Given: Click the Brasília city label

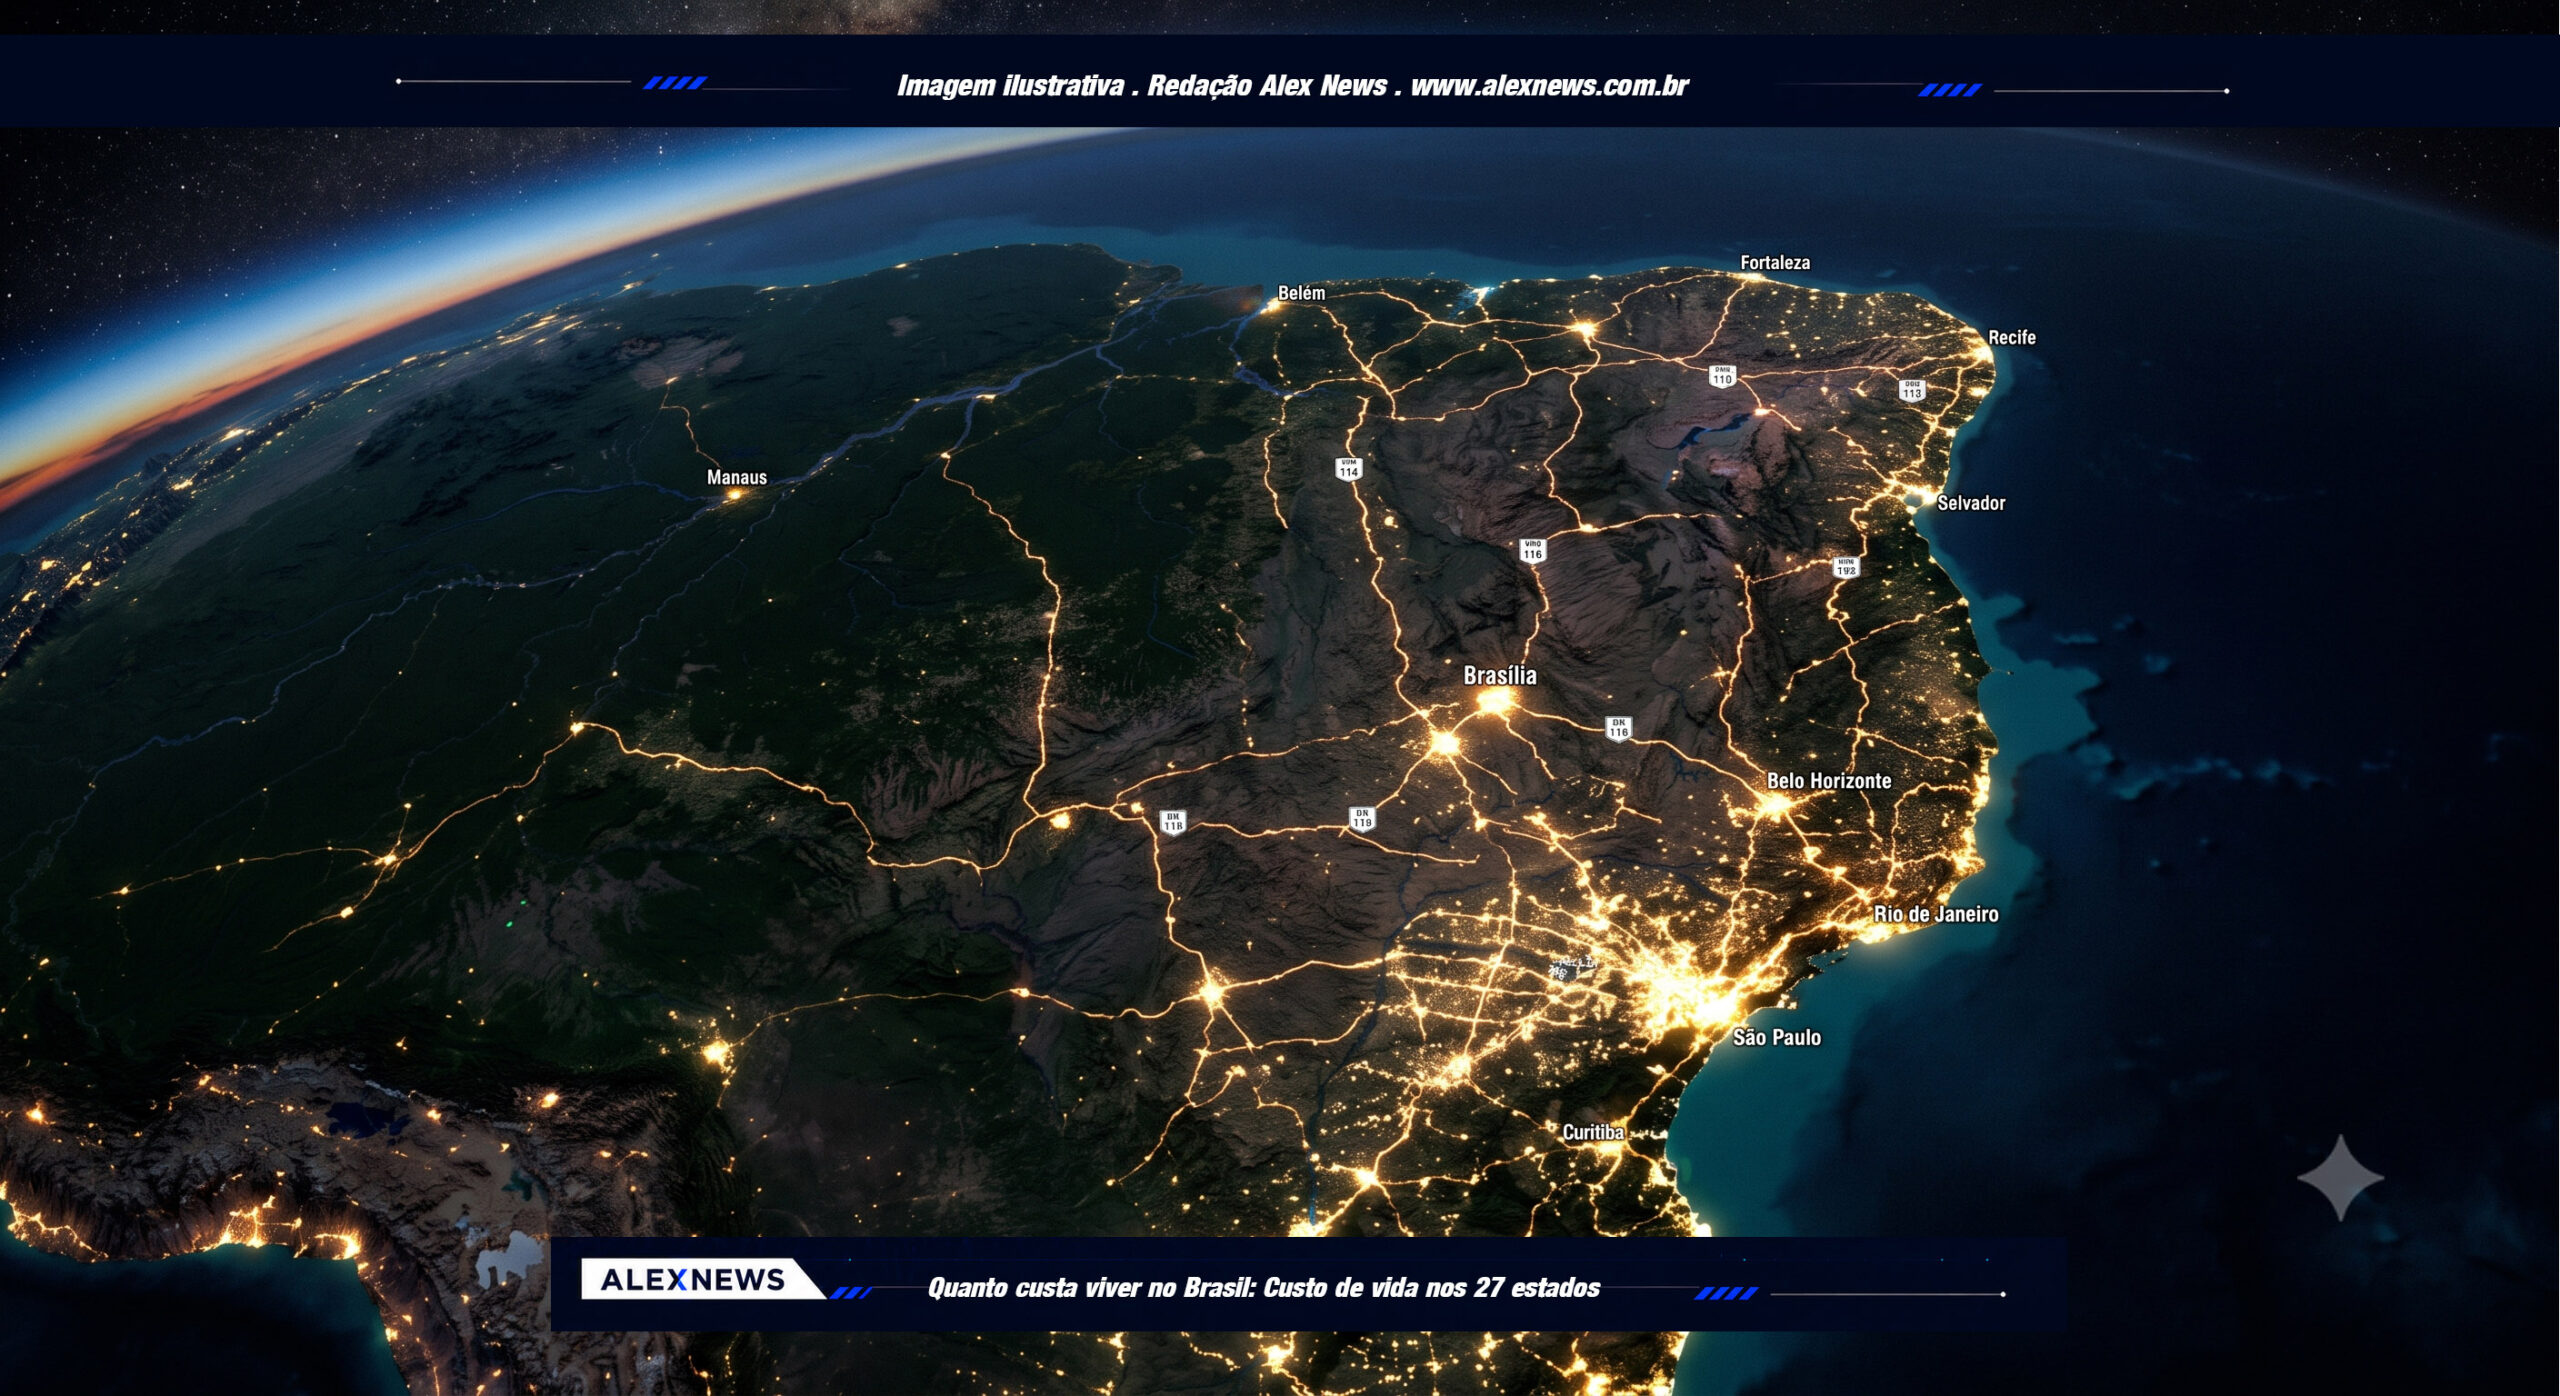Looking at the screenshot, I should [x=1500, y=676].
